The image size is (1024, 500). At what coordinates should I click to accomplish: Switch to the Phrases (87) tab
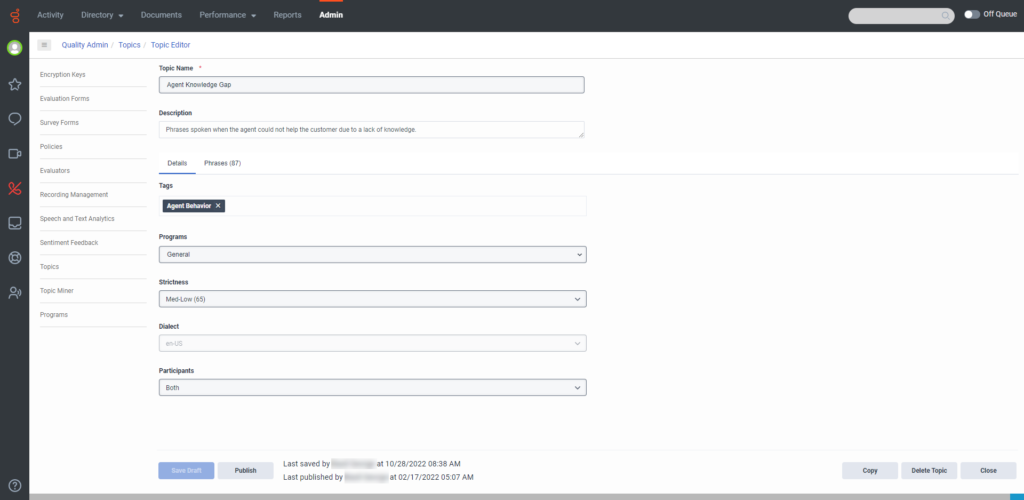click(x=223, y=163)
